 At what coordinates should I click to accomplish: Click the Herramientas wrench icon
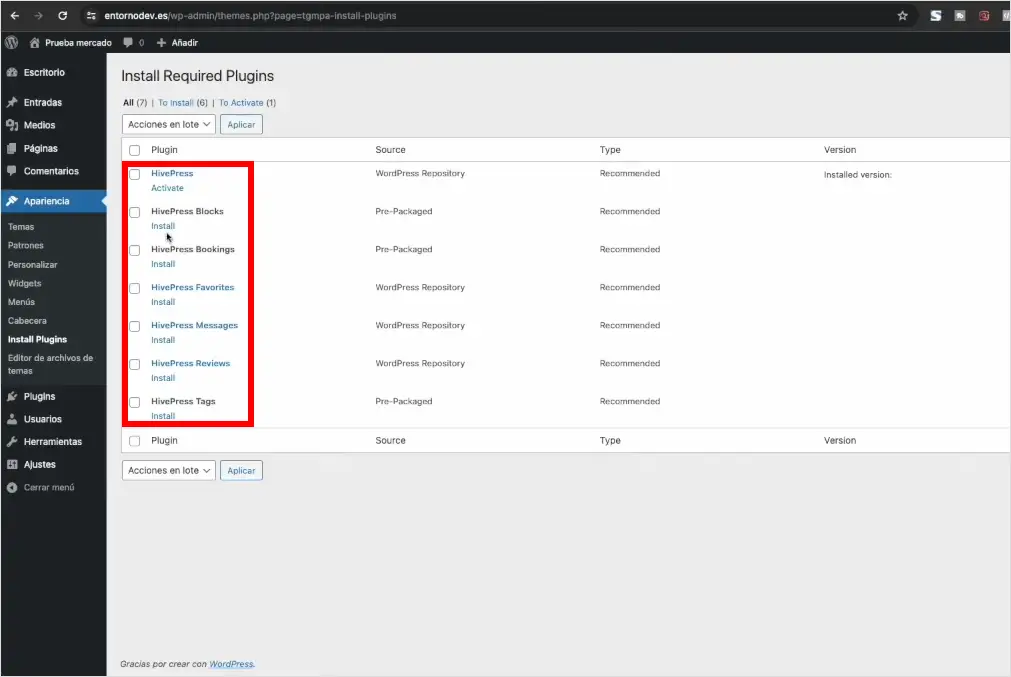coord(12,442)
